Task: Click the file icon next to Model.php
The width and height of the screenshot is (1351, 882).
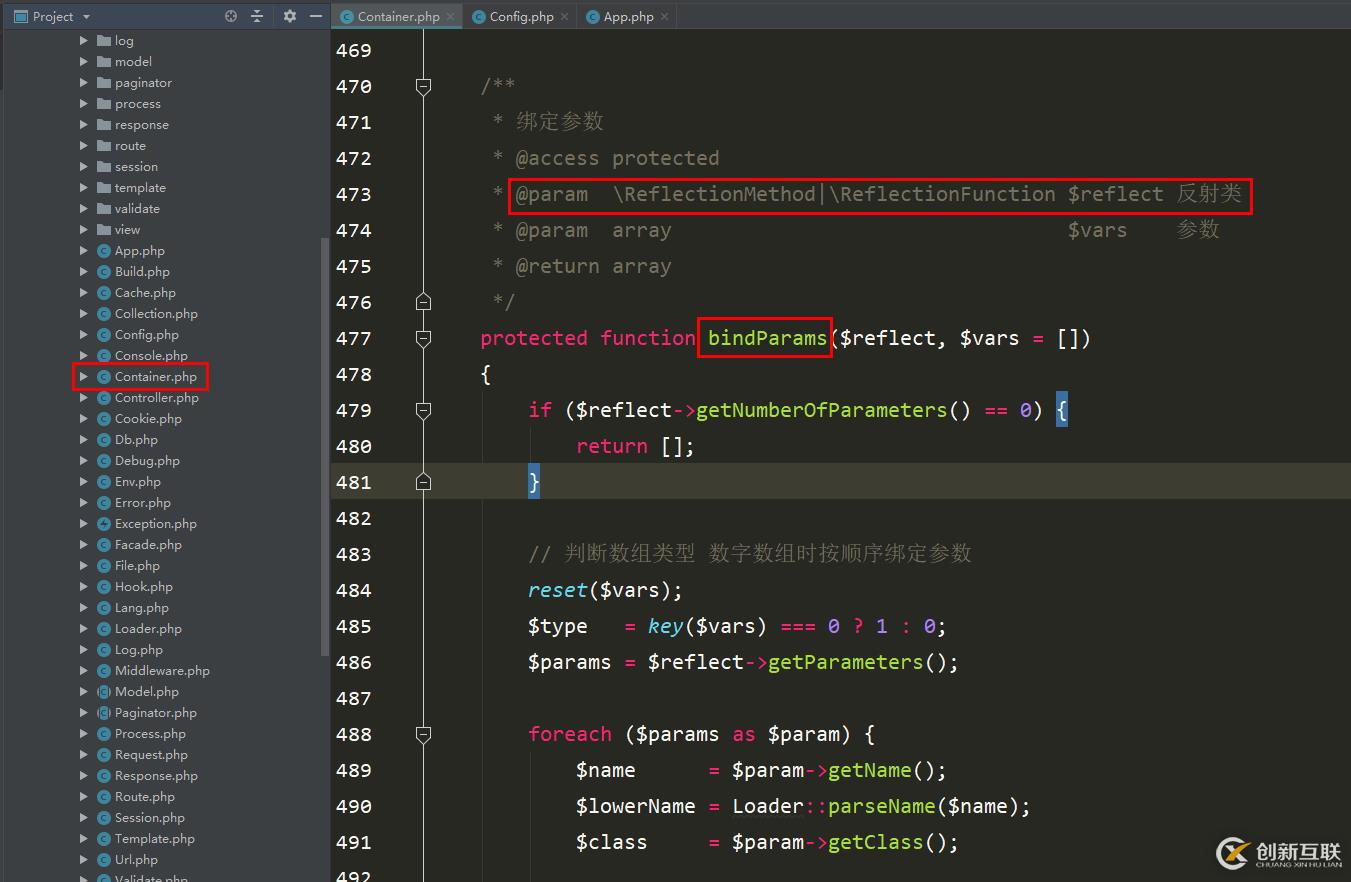Action: [x=103, y=691]
